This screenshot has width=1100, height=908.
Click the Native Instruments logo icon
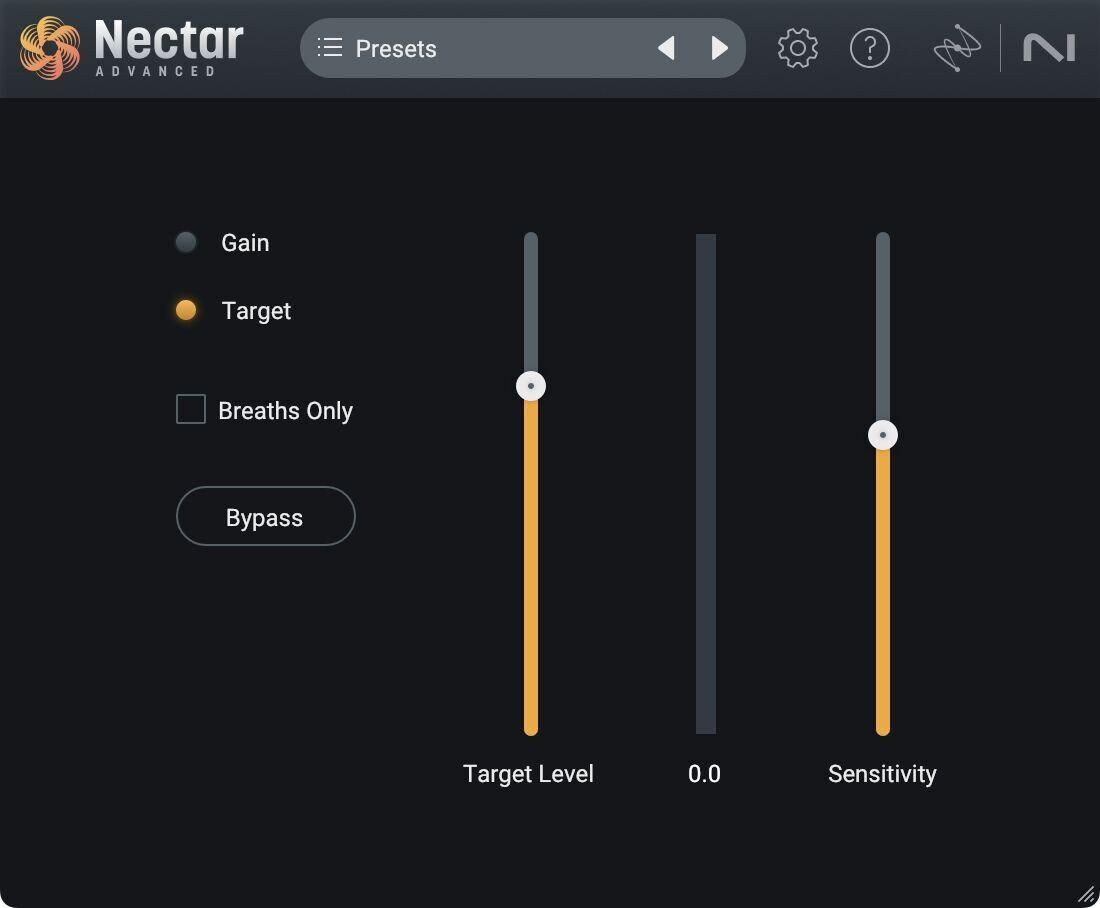point(1049,48)
